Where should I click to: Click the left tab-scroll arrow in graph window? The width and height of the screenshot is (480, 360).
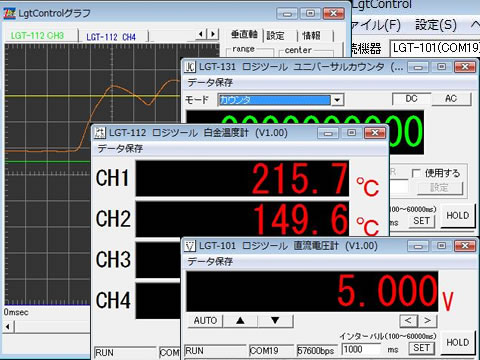point(201,34)
